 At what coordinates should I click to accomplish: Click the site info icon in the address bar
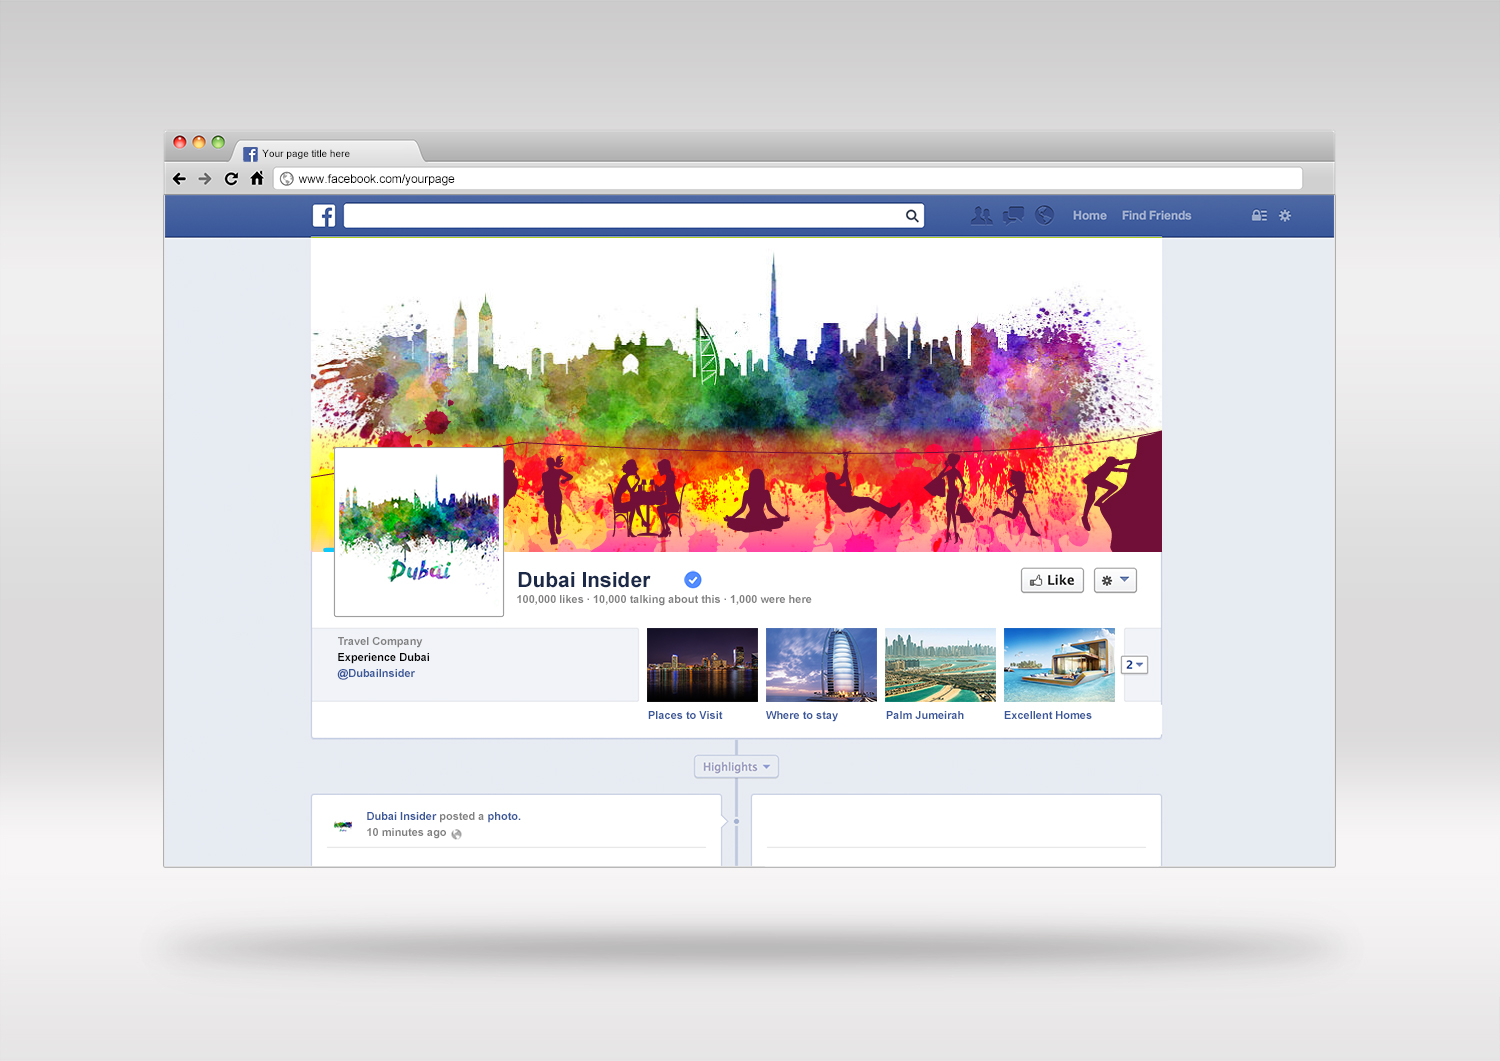[287, 179]
